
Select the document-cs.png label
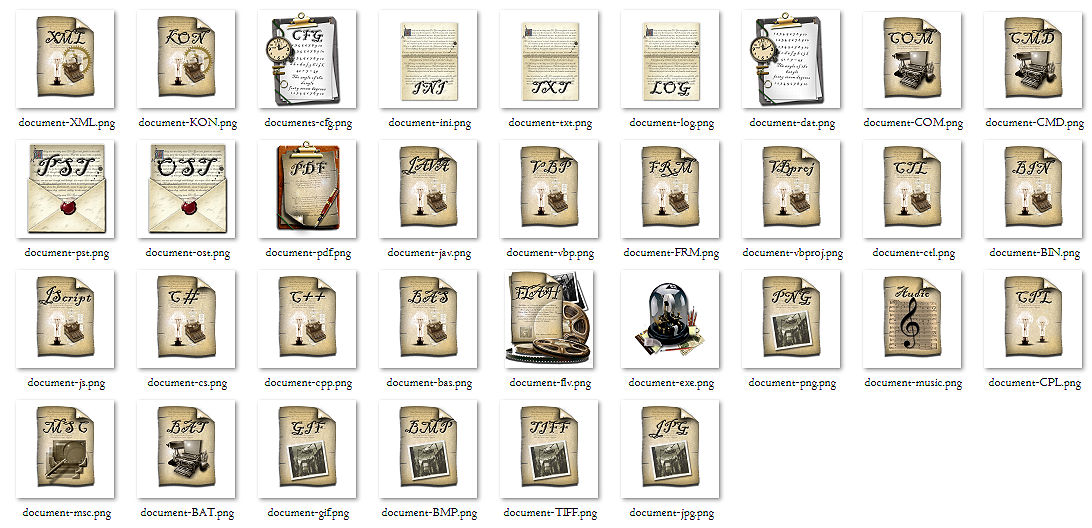tap(187, 383)
